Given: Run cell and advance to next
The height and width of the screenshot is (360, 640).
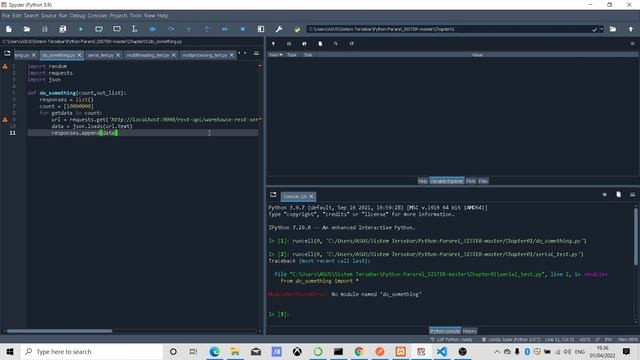Looking at the screenshot, I should 117,29.
